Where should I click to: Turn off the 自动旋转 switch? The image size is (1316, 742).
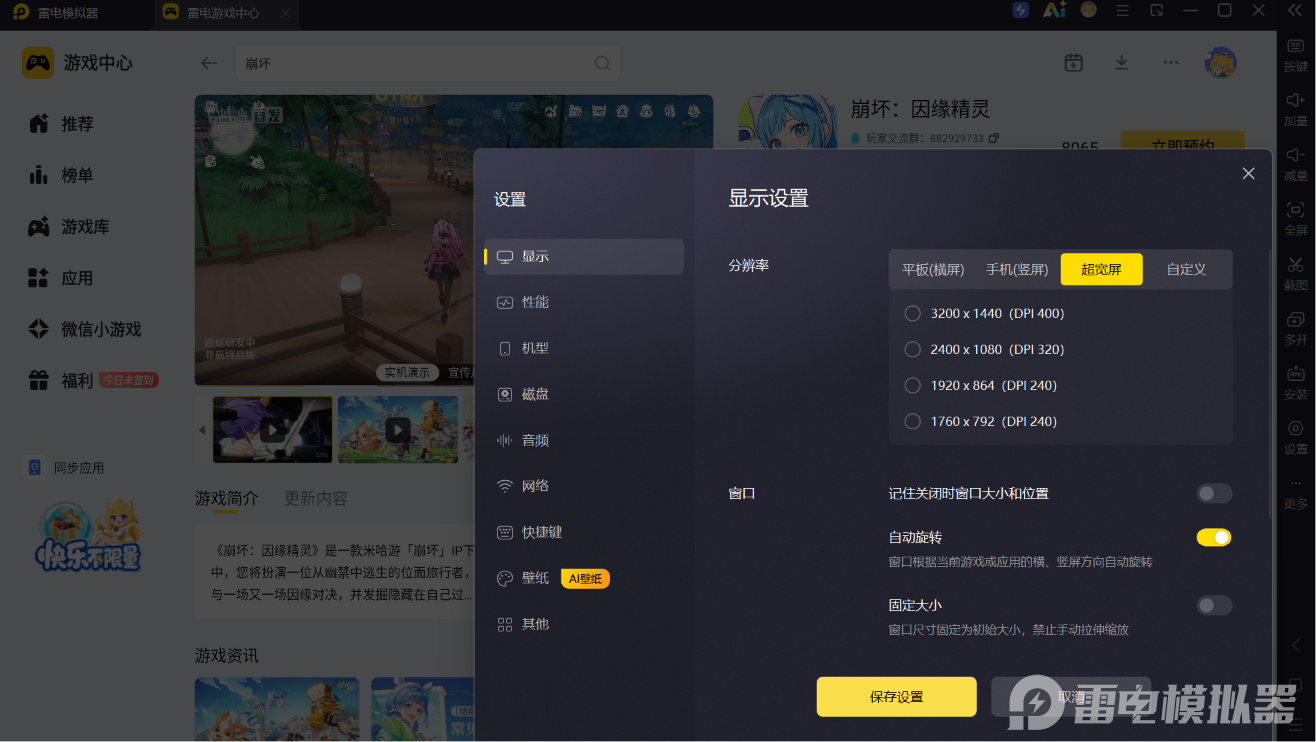[1214, 537]
